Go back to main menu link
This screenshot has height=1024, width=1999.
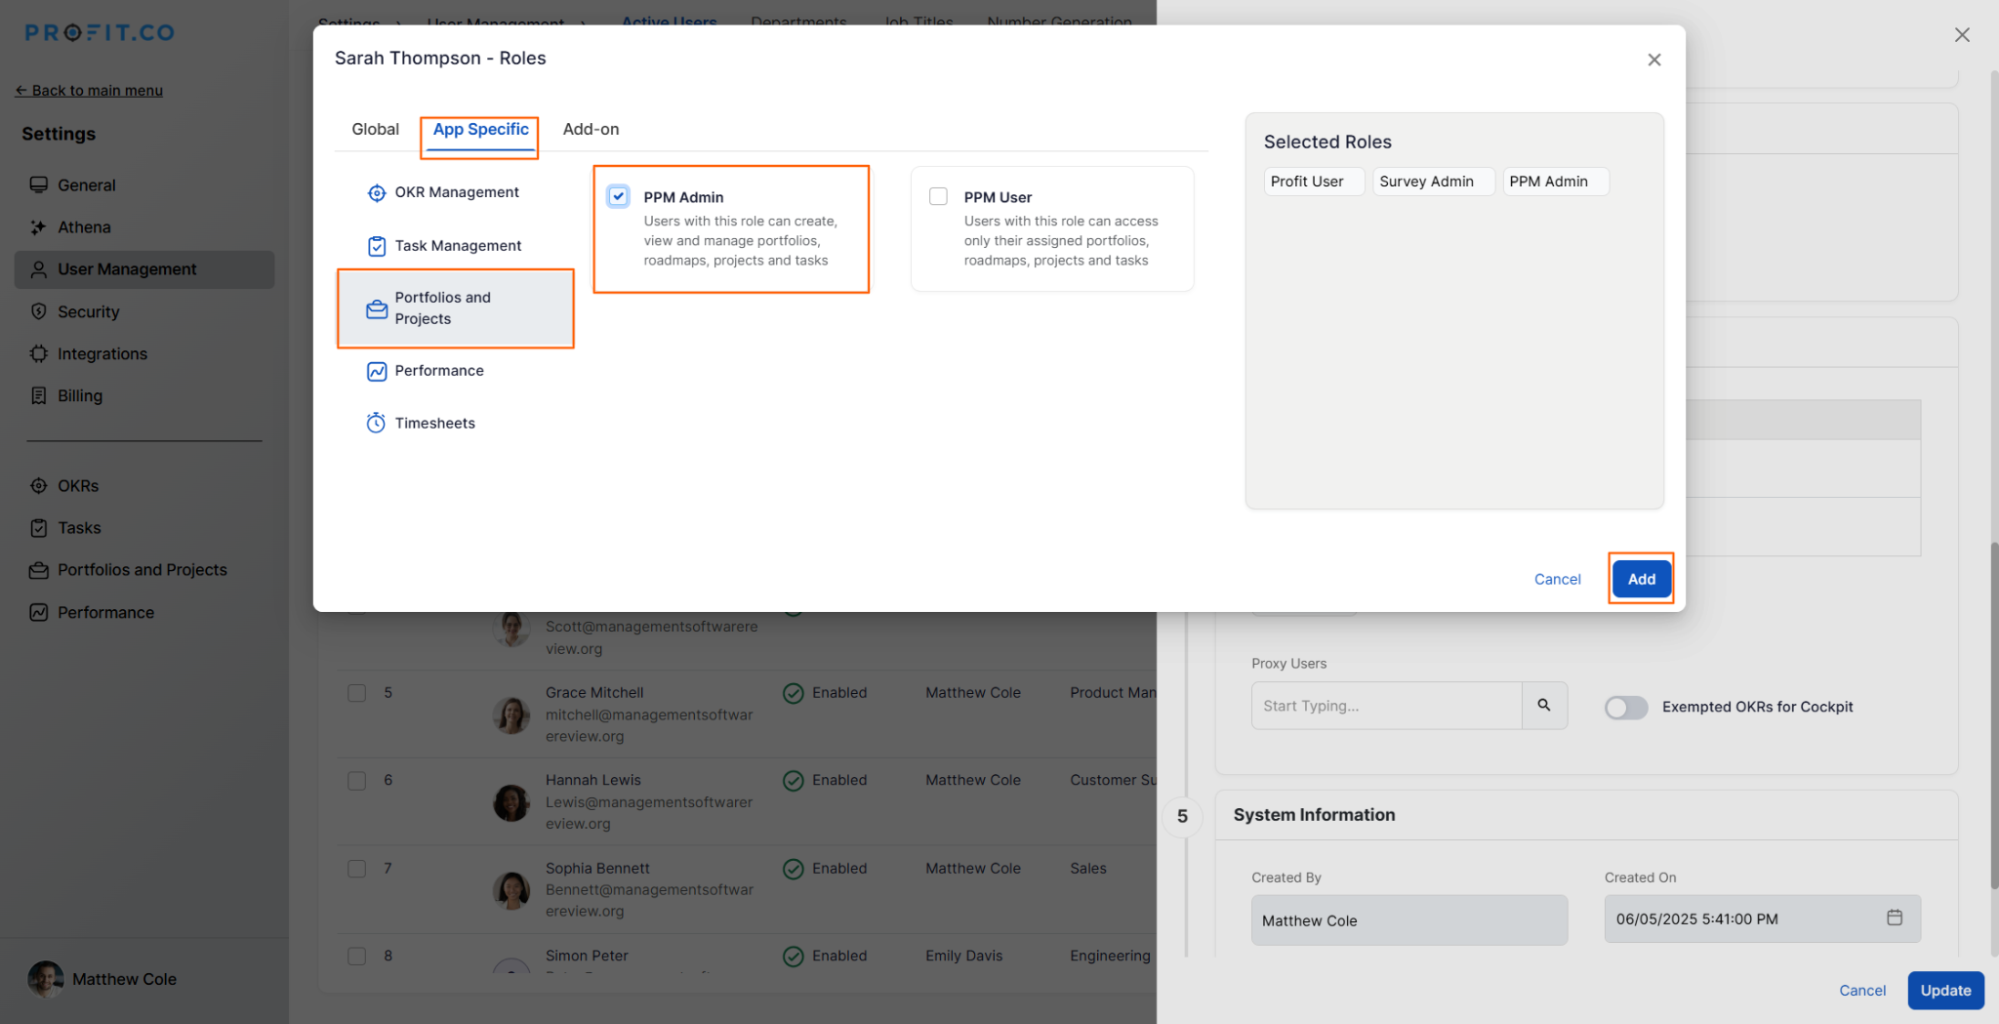pyautogui.click(x=89, y=91)
